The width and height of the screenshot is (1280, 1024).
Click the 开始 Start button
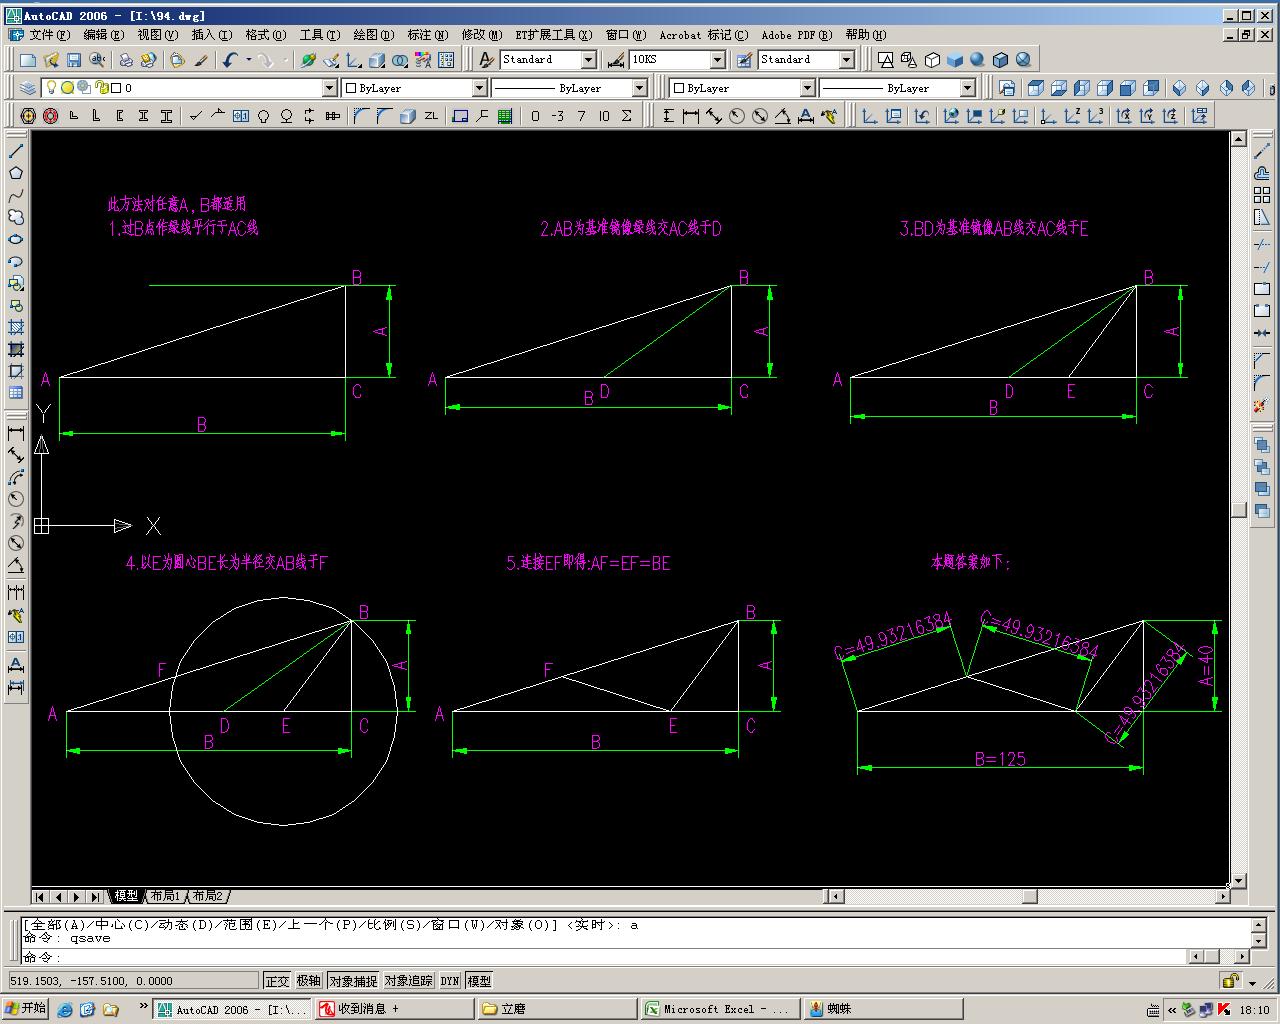pyautogui.click(x=26, y=1009)
